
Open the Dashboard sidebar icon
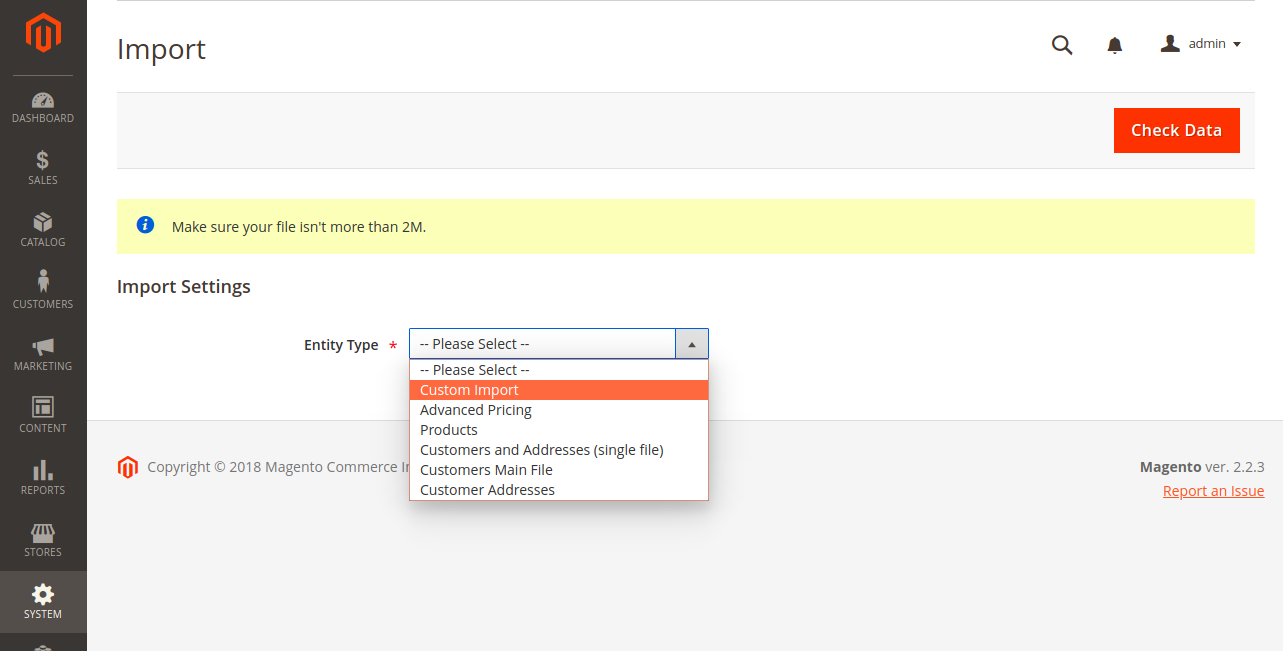pyautogui.click(x=43, y=107)
